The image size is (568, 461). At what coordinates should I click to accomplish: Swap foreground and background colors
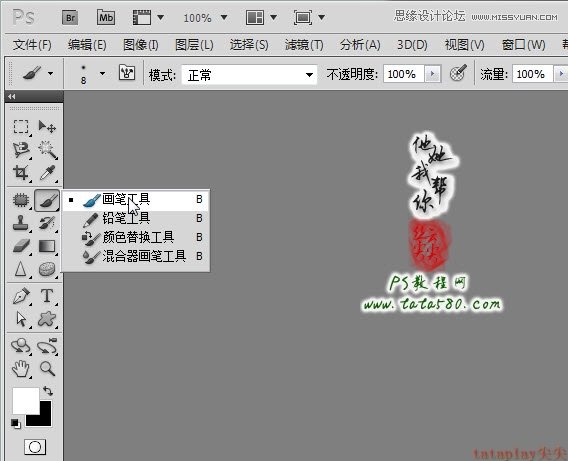[x=48, y=391]
